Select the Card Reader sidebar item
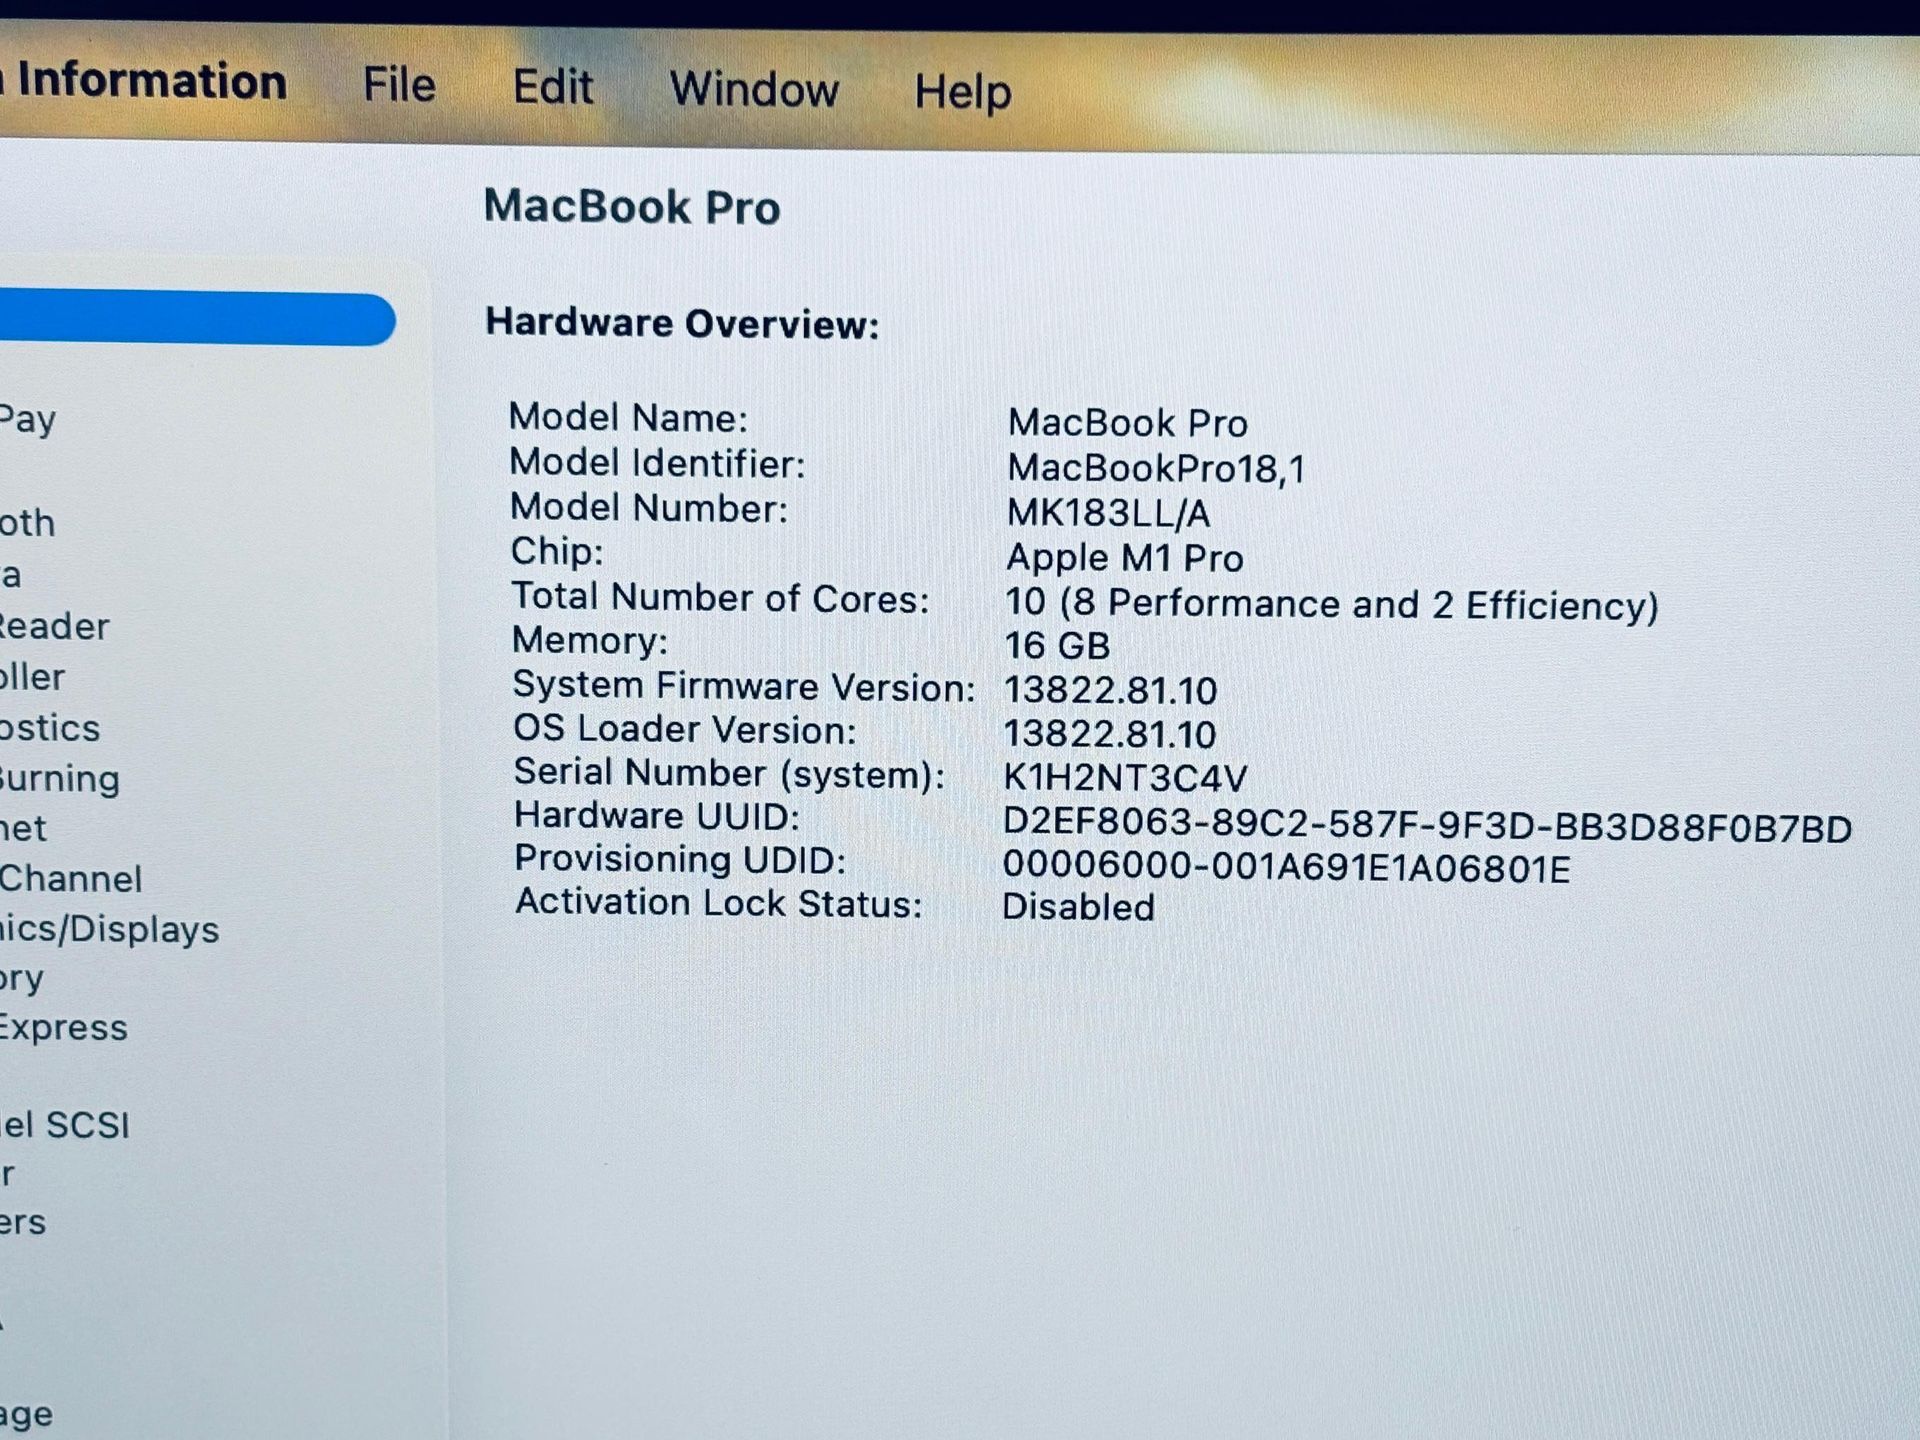1920x1440 pixels. [x=54, y=626]
